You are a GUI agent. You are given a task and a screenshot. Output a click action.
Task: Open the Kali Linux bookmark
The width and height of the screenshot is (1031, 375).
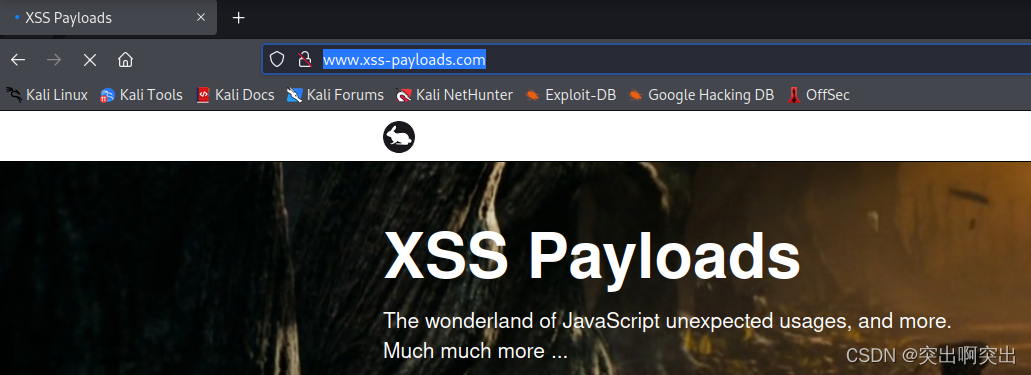click(47, 95)
